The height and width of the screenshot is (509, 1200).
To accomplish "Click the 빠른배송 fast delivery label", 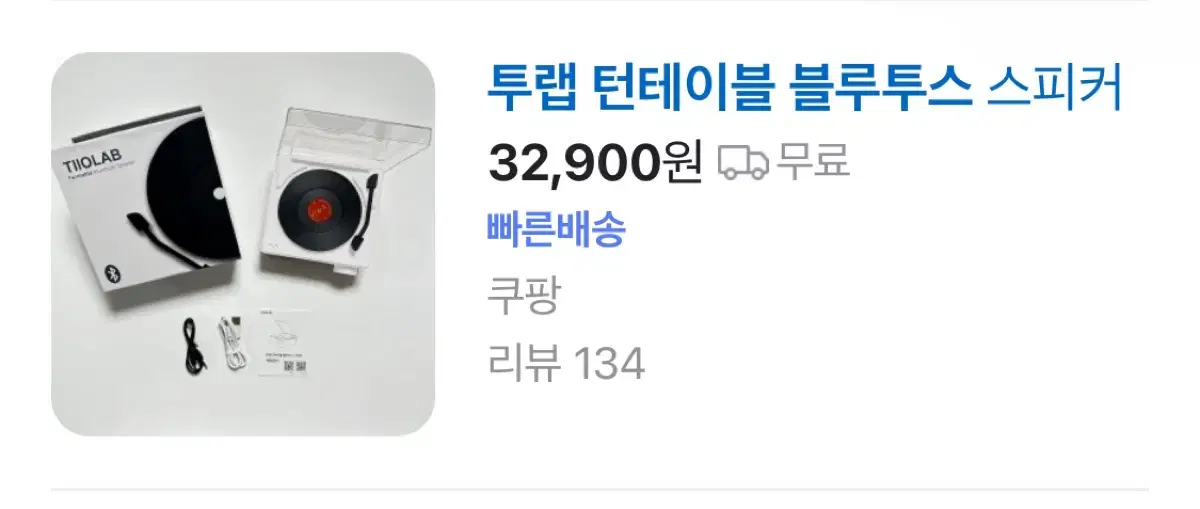I will tap(556, 229).
